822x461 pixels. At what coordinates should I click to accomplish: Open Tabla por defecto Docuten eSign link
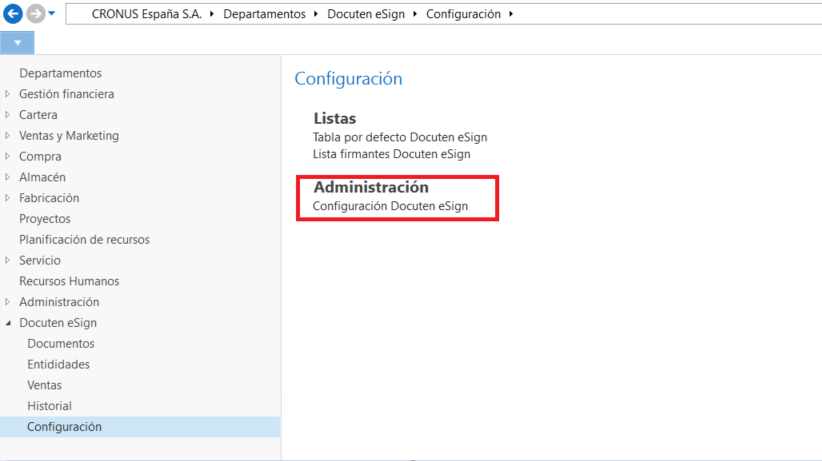click(x=400, y=137)
